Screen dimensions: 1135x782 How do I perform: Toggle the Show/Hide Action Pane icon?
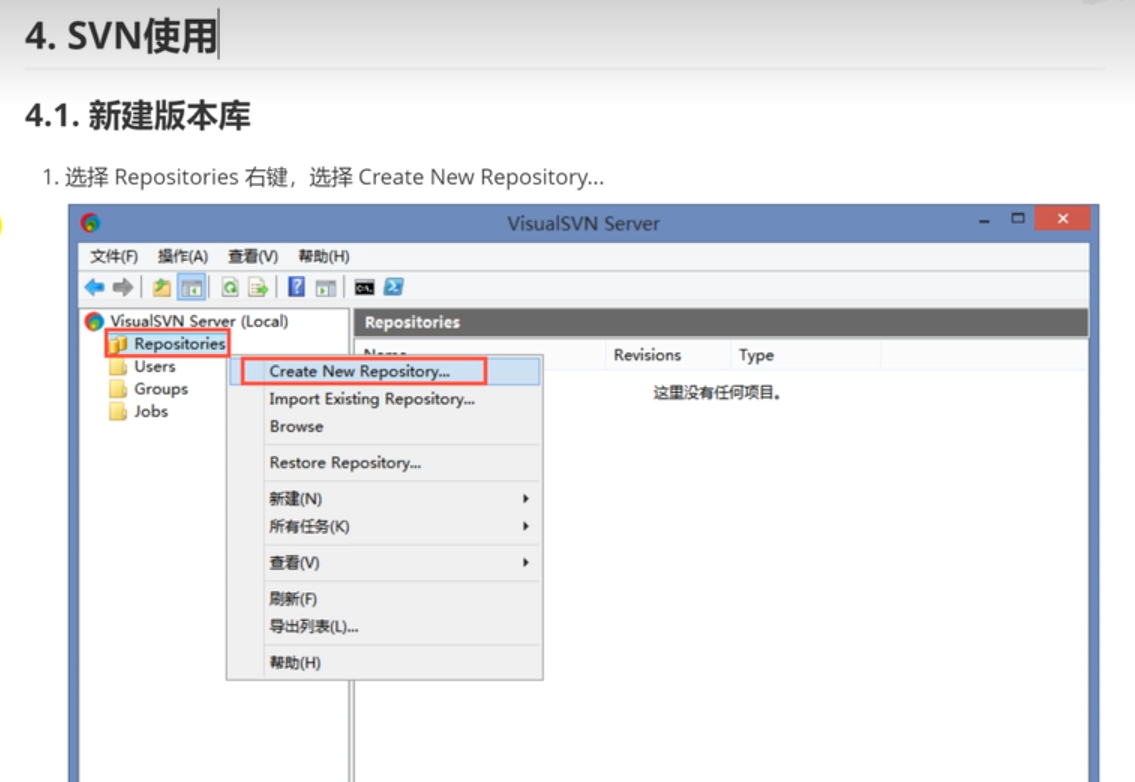pyautogui.click(x=326, y=287)
